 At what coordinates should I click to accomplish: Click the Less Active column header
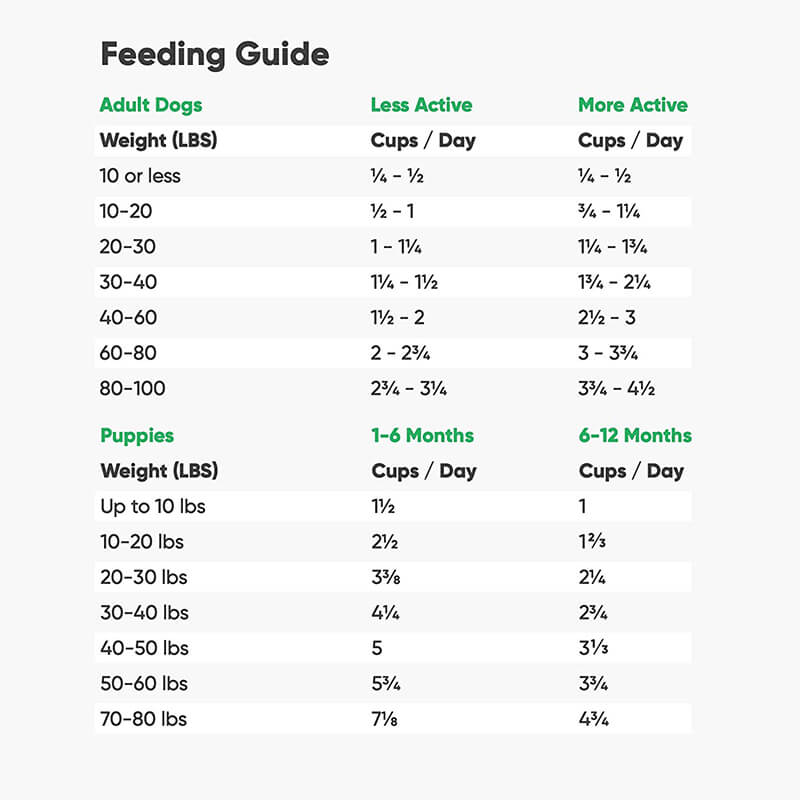(x=421, y=105)
